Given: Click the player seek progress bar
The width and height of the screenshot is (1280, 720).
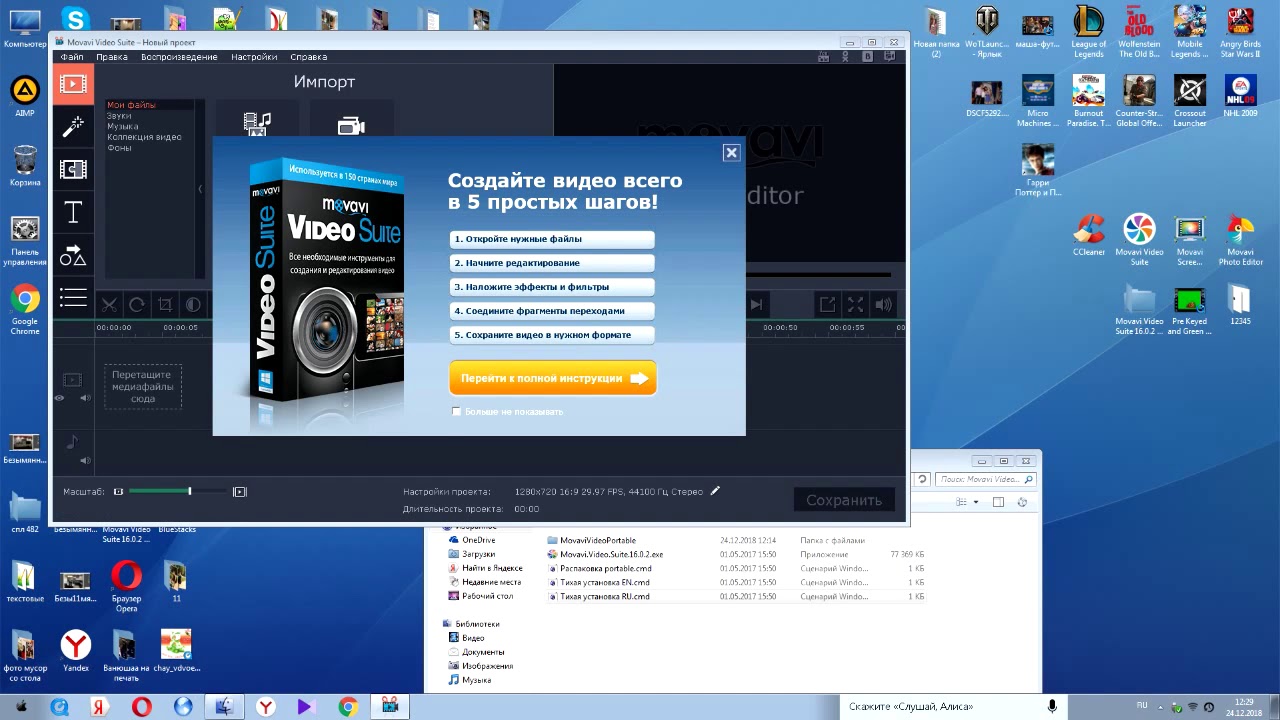Looking at the screenshot, I should [x=818, y=274].
